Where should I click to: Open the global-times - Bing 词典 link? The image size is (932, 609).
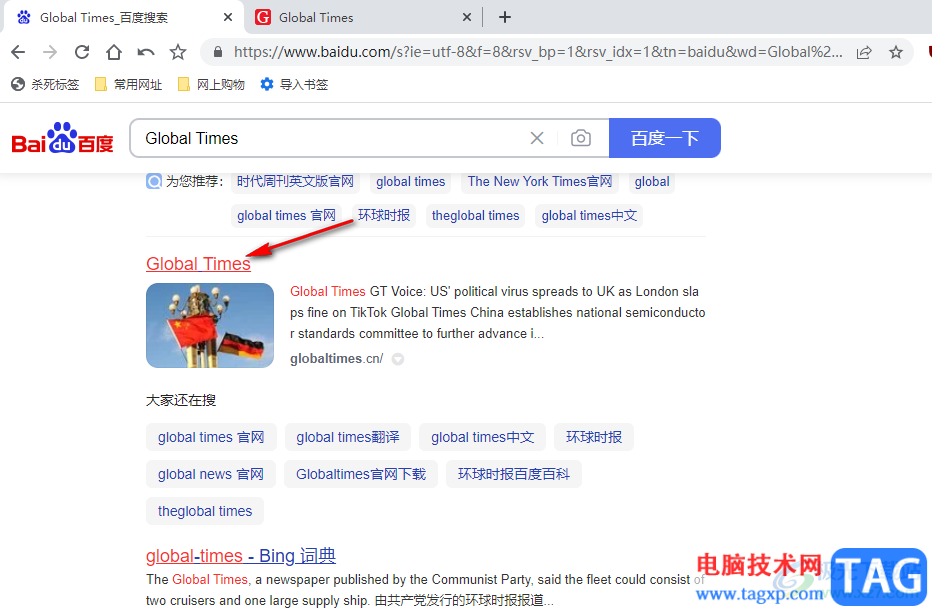[x=241, y=556]
